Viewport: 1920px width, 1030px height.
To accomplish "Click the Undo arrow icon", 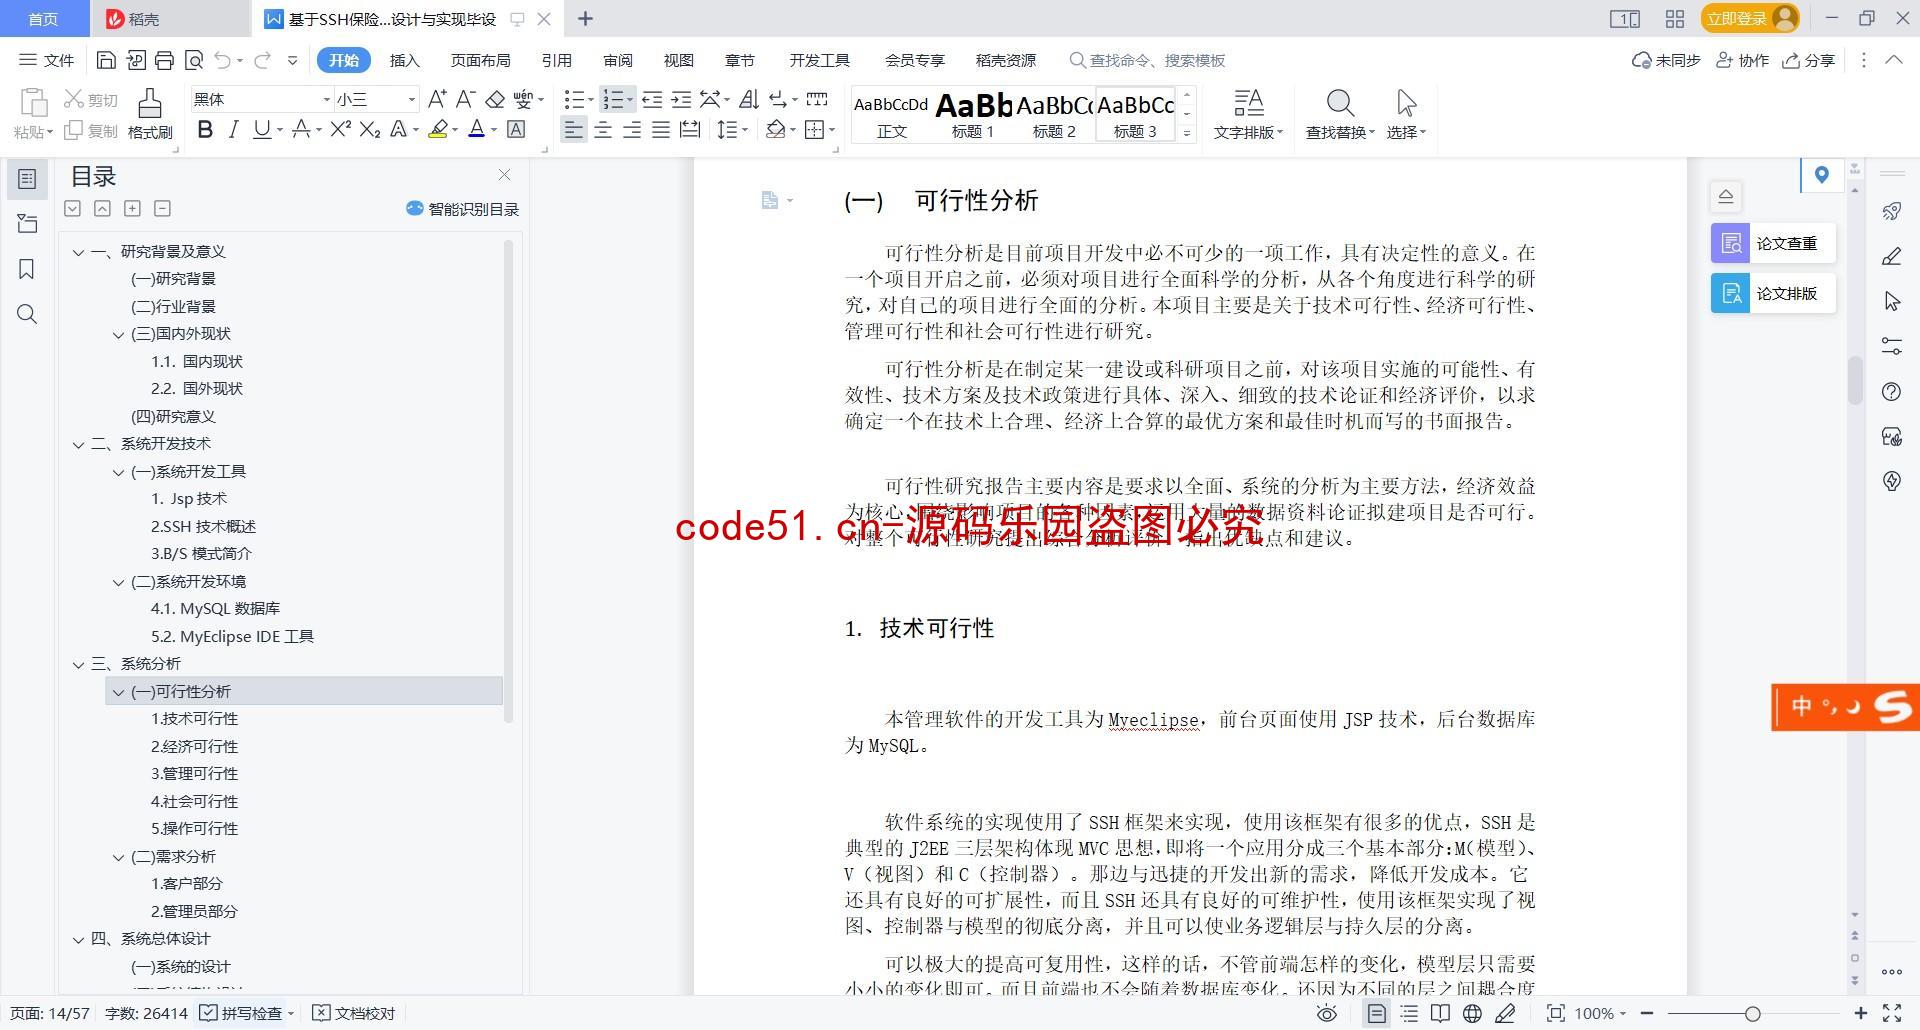I will 222,60.
